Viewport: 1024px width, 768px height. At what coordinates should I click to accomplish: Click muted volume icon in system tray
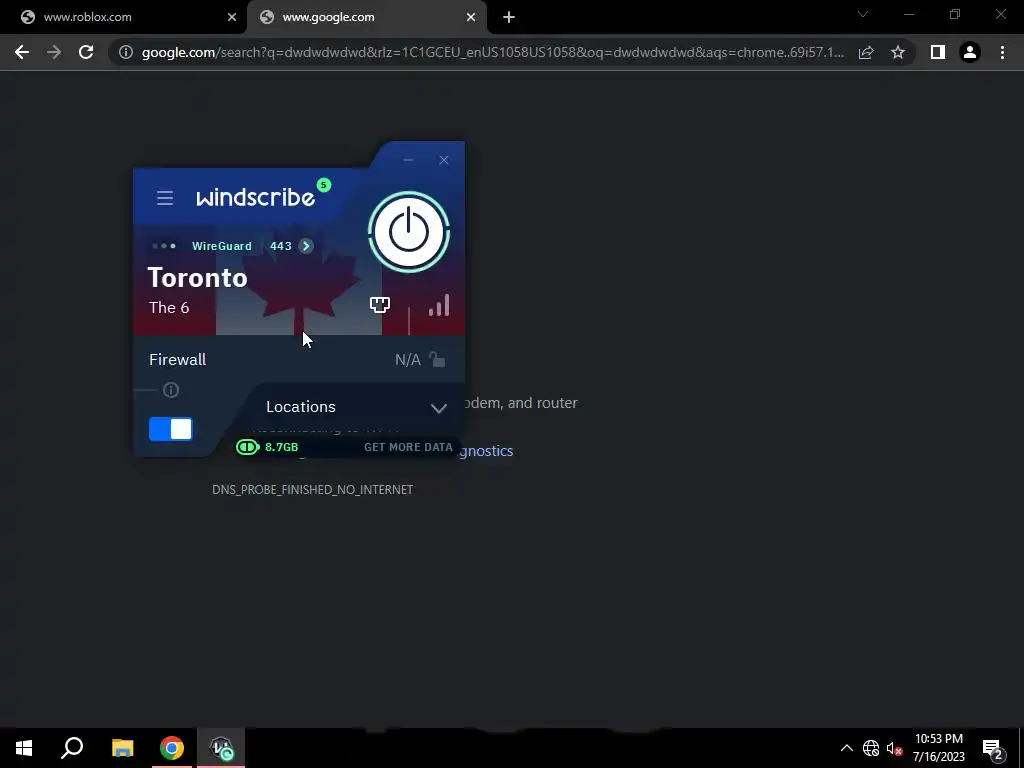[x=894, y=748]
